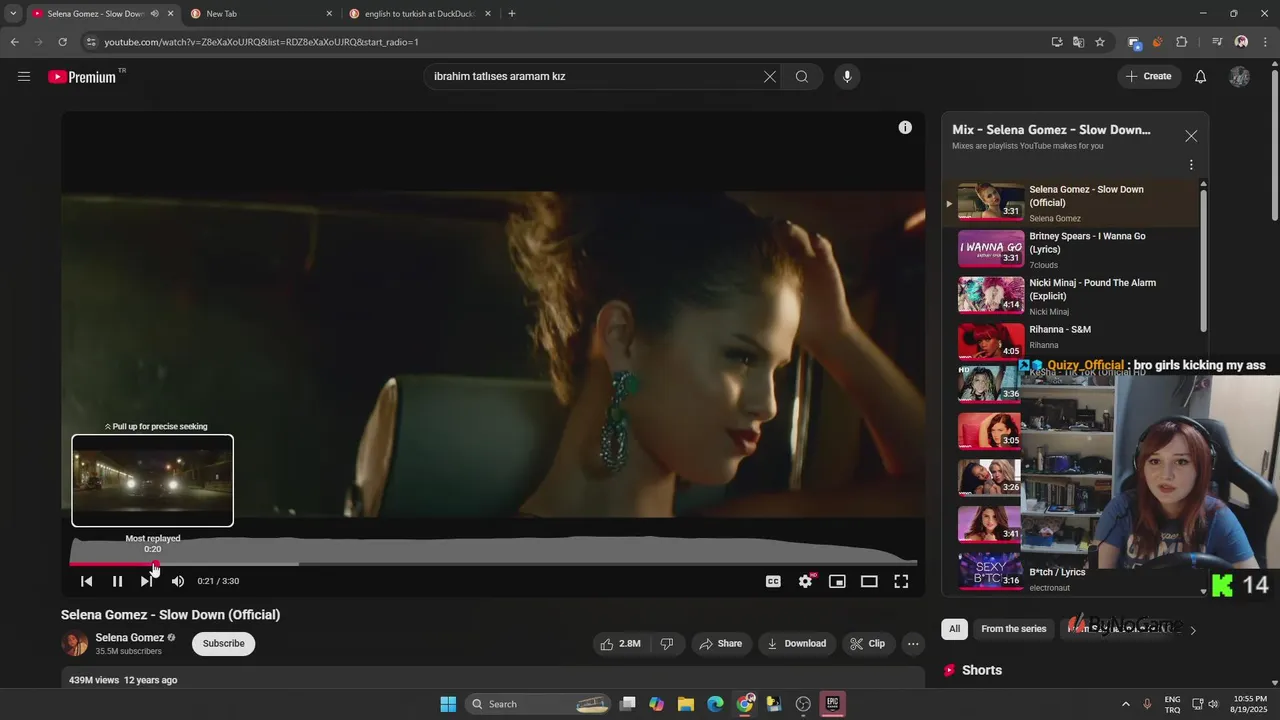
Task: Select the All filter chip
Action: (x=955, y=629)
